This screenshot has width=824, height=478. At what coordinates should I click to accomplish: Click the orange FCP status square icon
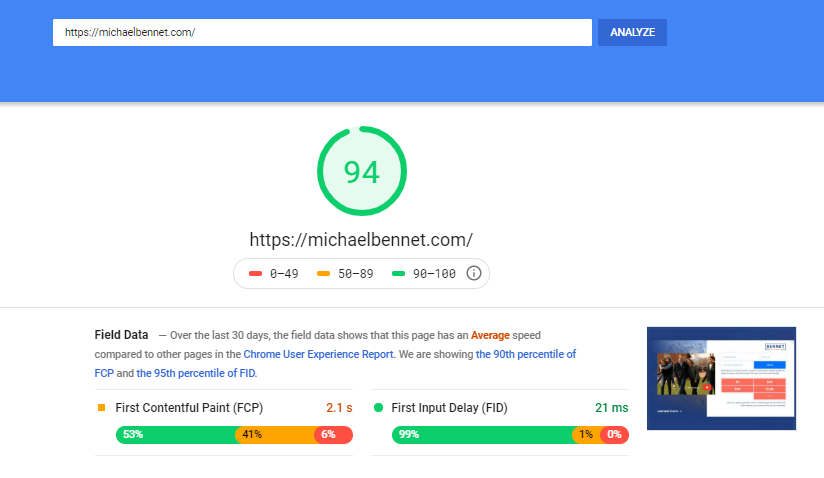coord(101,408)
